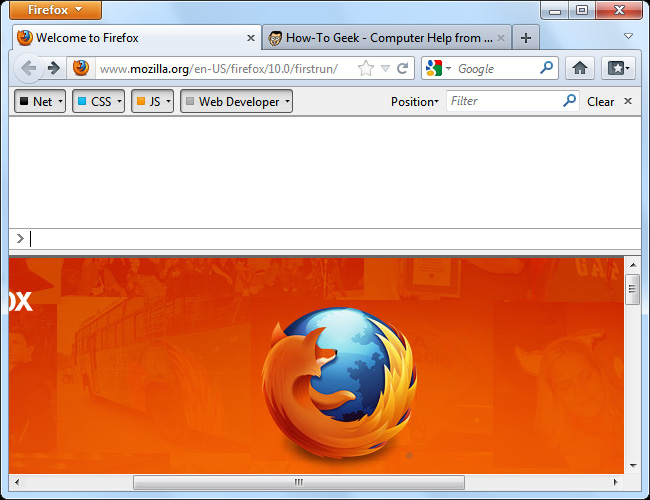Click the search magnifier in Google box
This screenshot has width=650, height=500.
click(547, 68)
